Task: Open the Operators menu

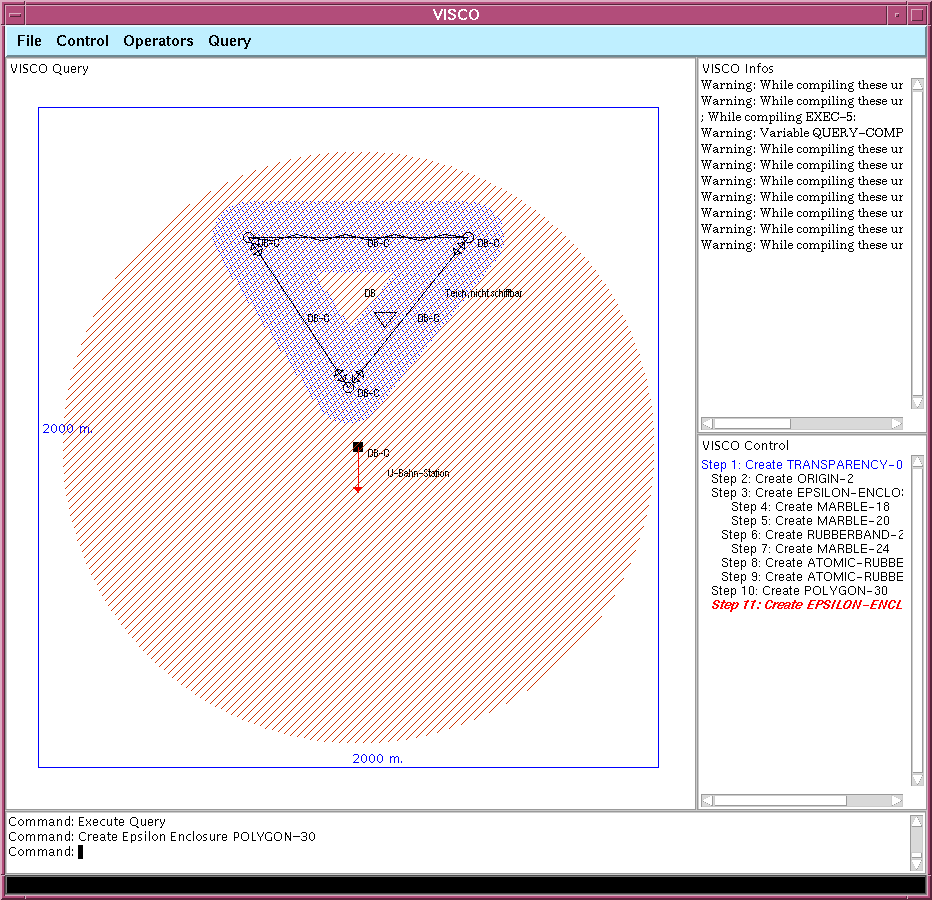Action: click(x=158, y=41)
